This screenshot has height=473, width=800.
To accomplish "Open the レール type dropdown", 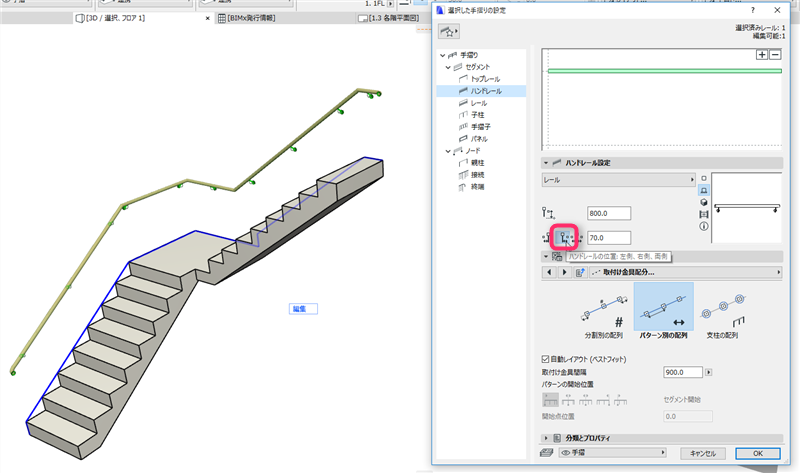I will tap(618, 180).
